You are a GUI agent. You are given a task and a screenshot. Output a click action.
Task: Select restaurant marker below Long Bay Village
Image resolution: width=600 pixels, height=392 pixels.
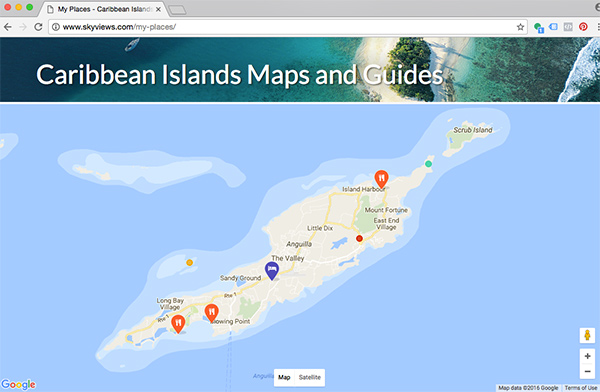click(178, 324)
